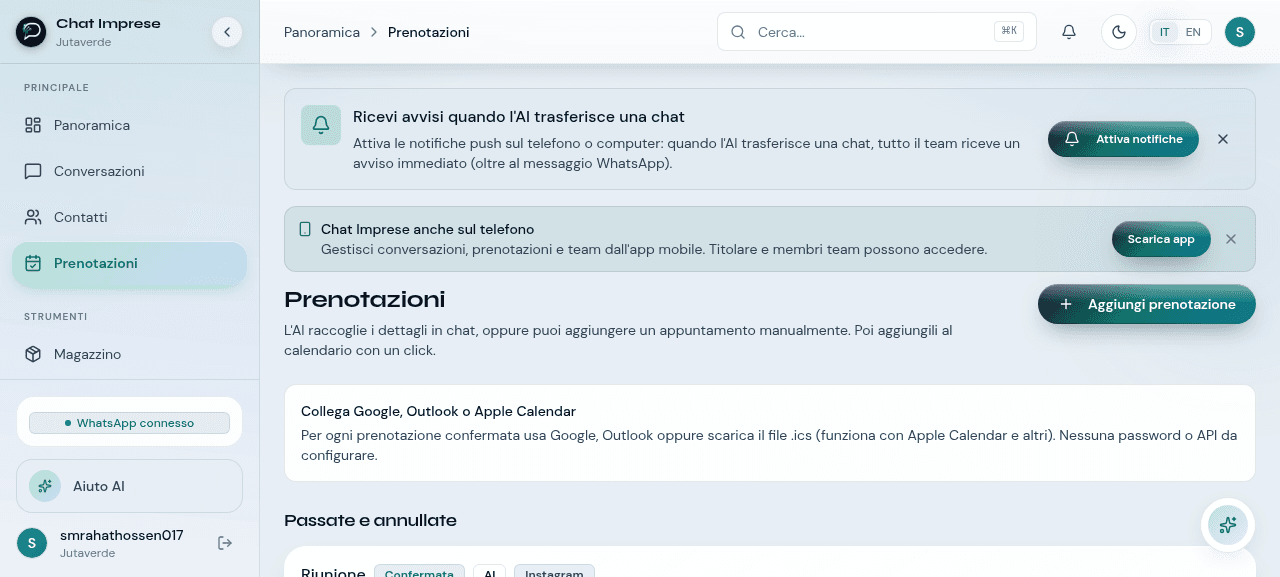Open Magazzino in the sidebar
1280x577 pixels.
click(x=129, y=354)
